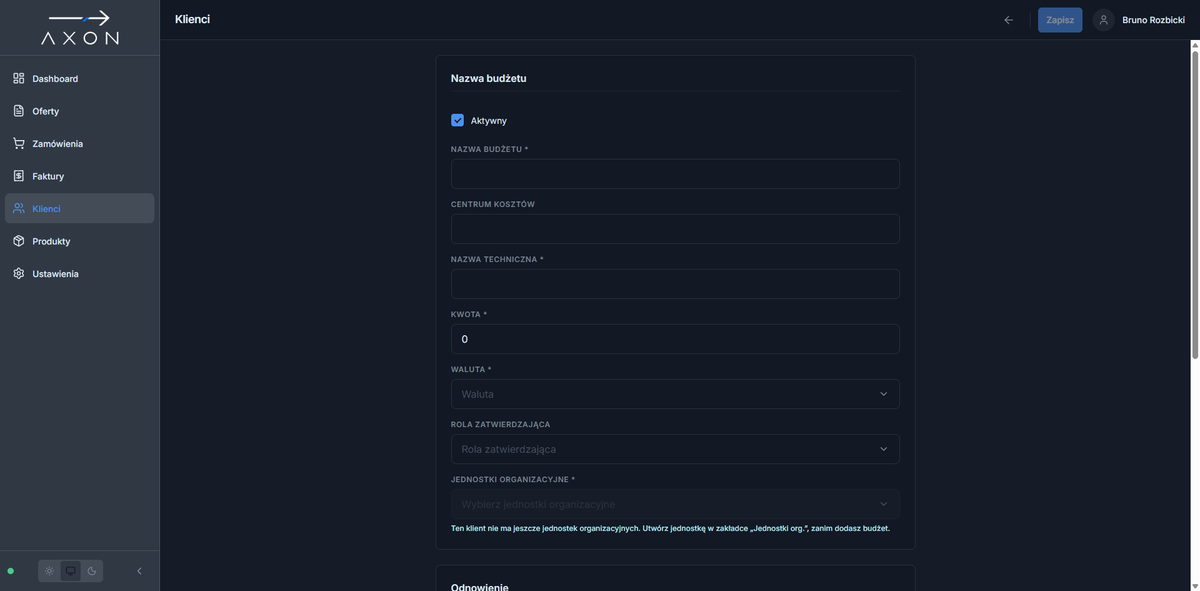Click the Klienci page title
Image resolution: width=1200 pixels, height=591 pixels.
pyautogui.click(x=192, y=19)
